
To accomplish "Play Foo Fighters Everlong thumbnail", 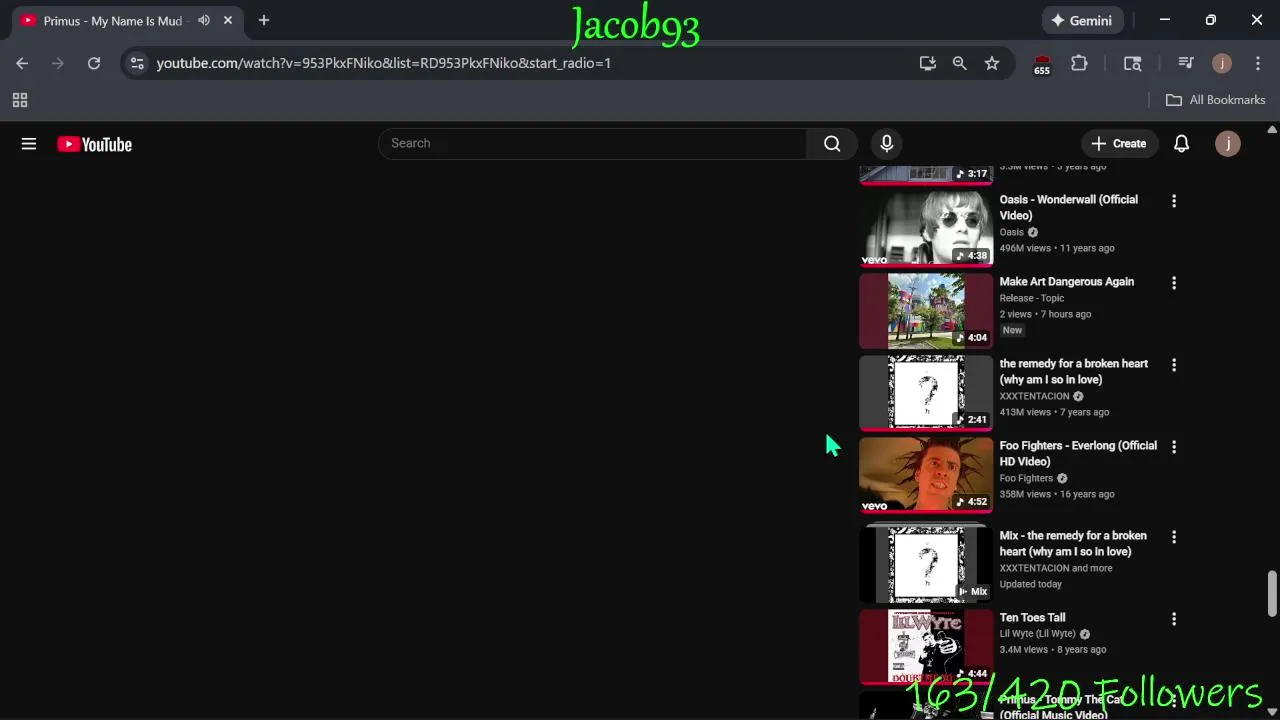I will point(926,474).
